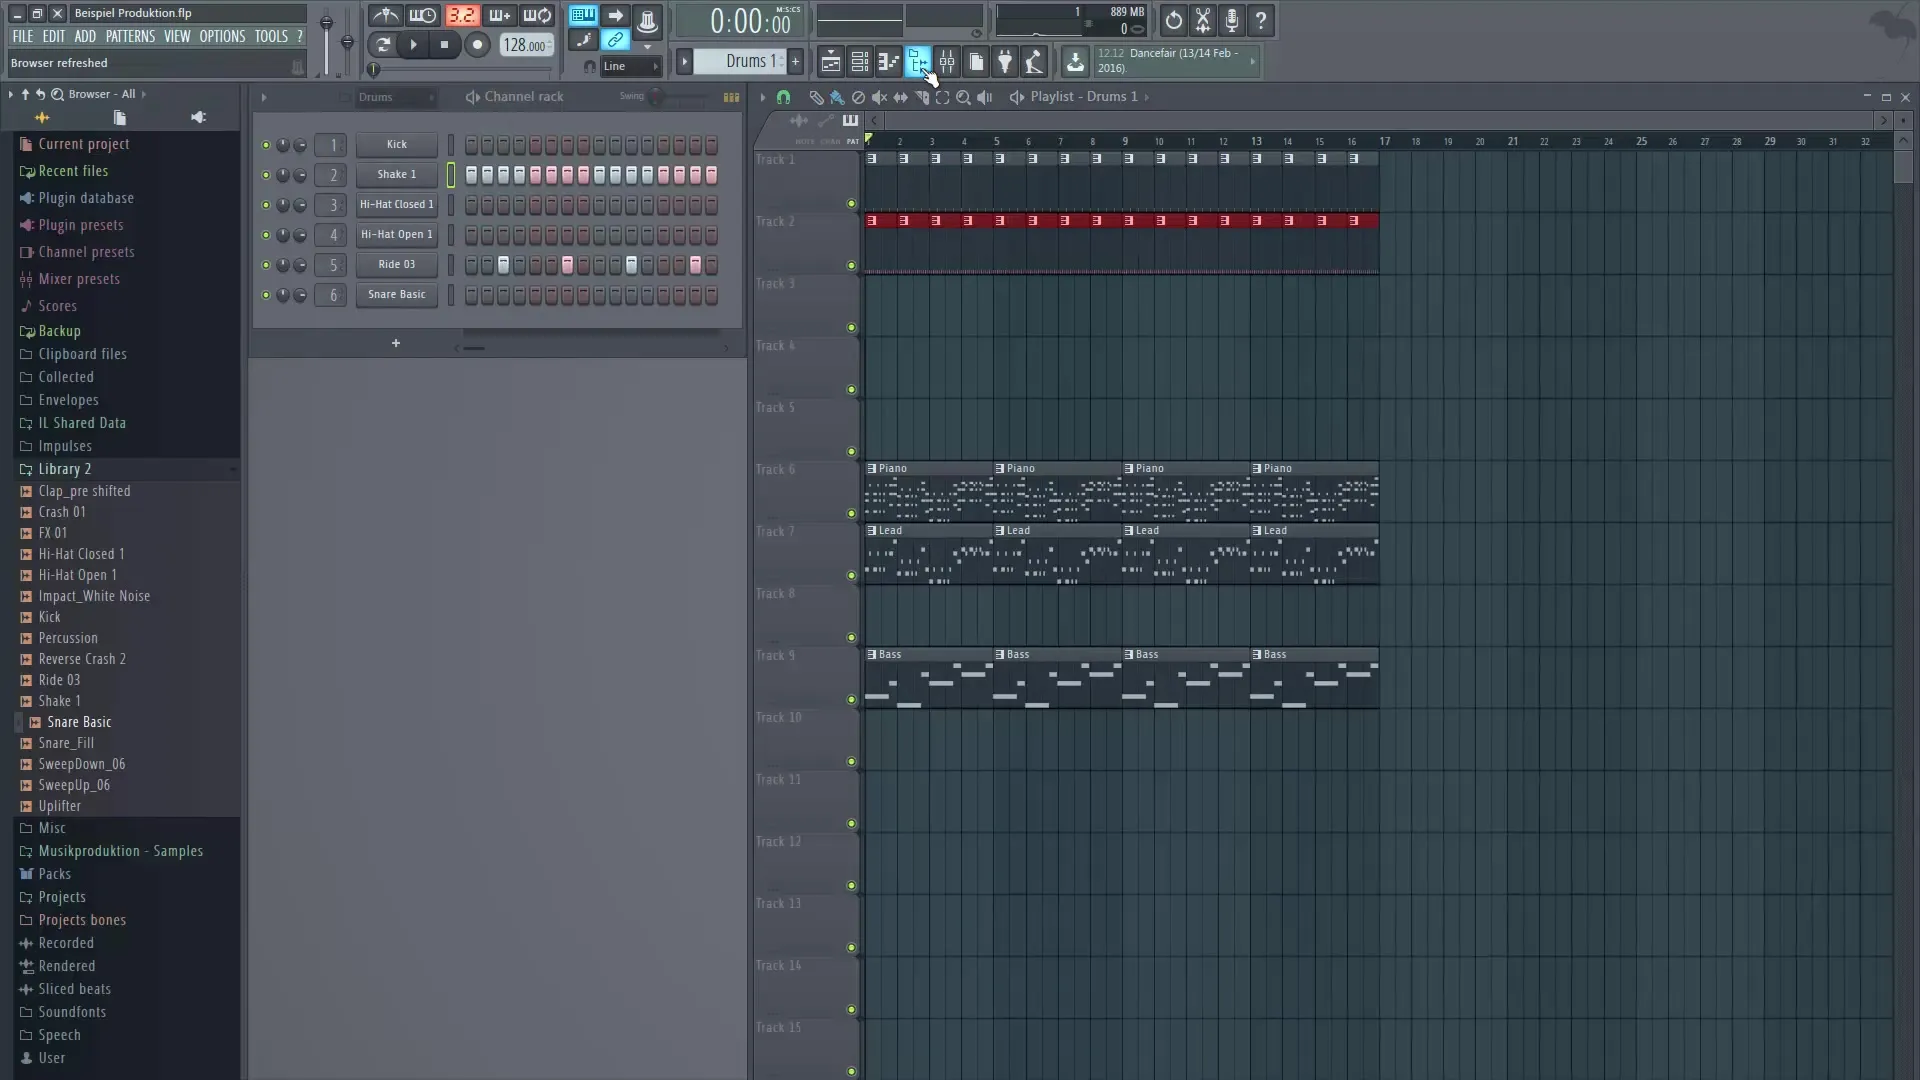Open the Plugin picker icon in the toolbar
The height and width of the screenshot is (1080, 1920).
point(1006,62)
